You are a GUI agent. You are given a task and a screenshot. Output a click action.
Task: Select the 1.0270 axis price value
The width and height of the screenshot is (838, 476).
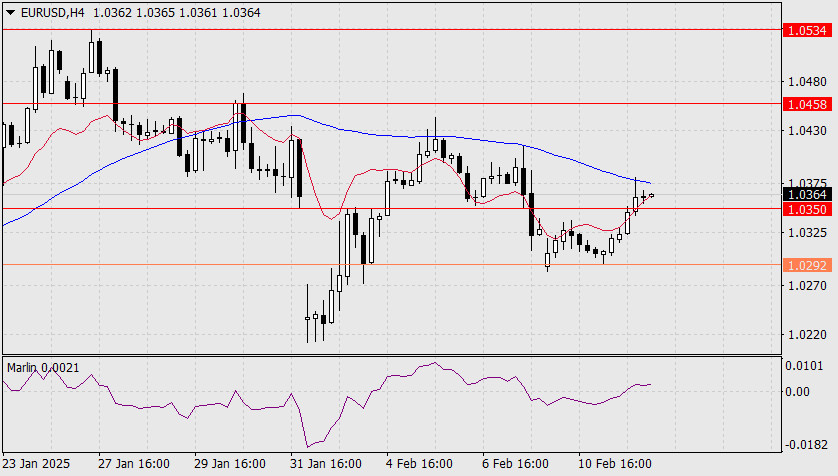coord(808,285)
